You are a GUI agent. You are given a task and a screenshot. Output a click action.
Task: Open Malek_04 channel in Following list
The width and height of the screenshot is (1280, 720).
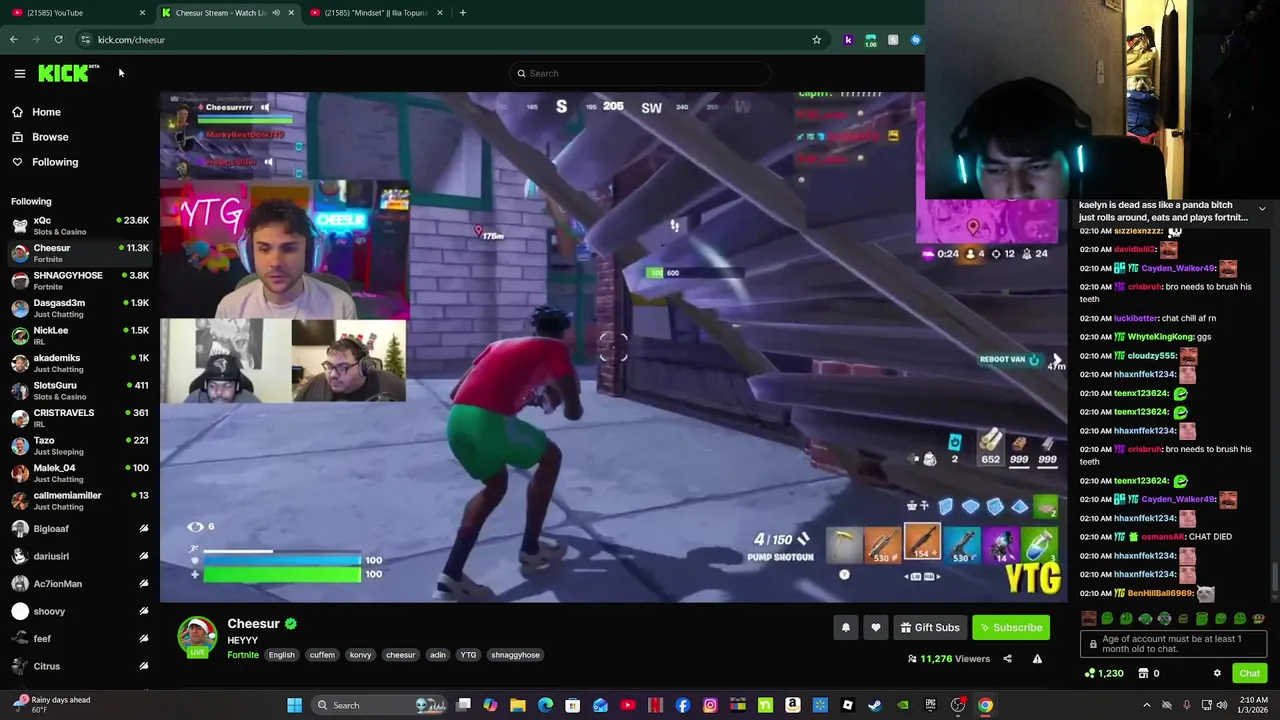[x=80, y=473]
